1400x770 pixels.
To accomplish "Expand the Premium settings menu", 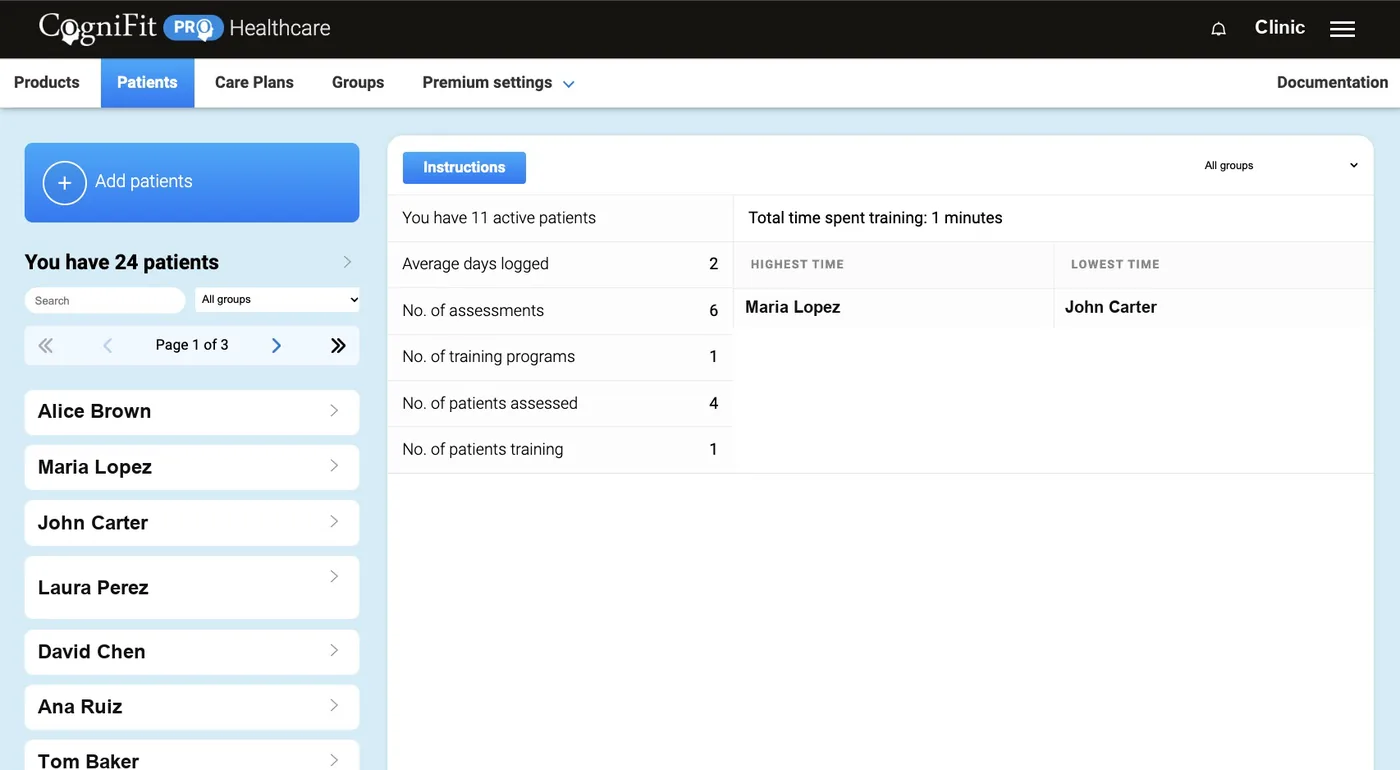I will click(498, 83).
